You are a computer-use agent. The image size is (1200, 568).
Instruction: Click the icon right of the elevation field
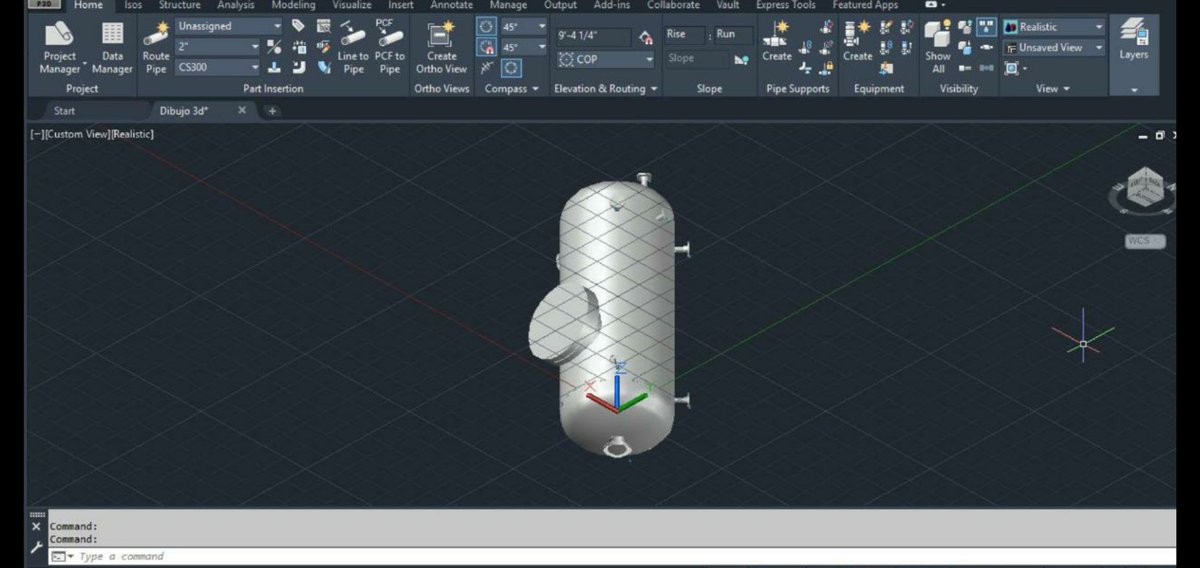point(644,36)
